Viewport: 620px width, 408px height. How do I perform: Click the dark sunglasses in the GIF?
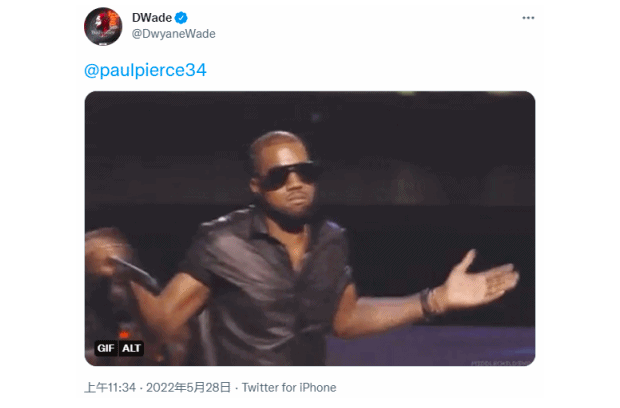pos(289,174)
